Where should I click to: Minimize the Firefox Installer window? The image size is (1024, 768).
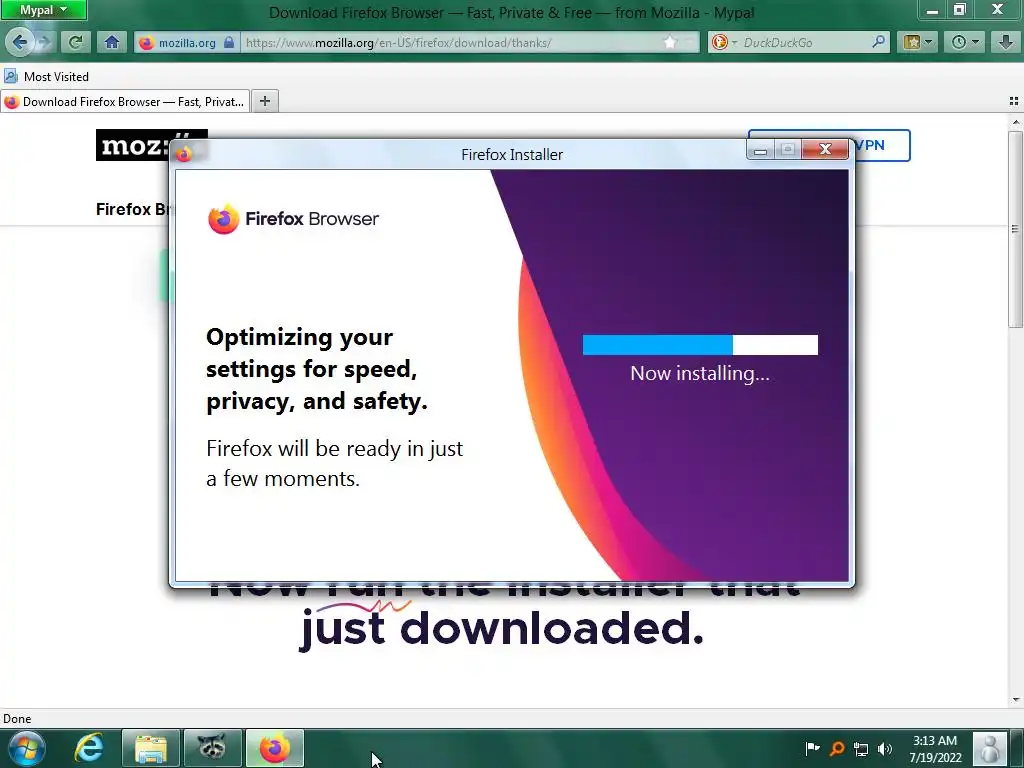tap(760, 150)
